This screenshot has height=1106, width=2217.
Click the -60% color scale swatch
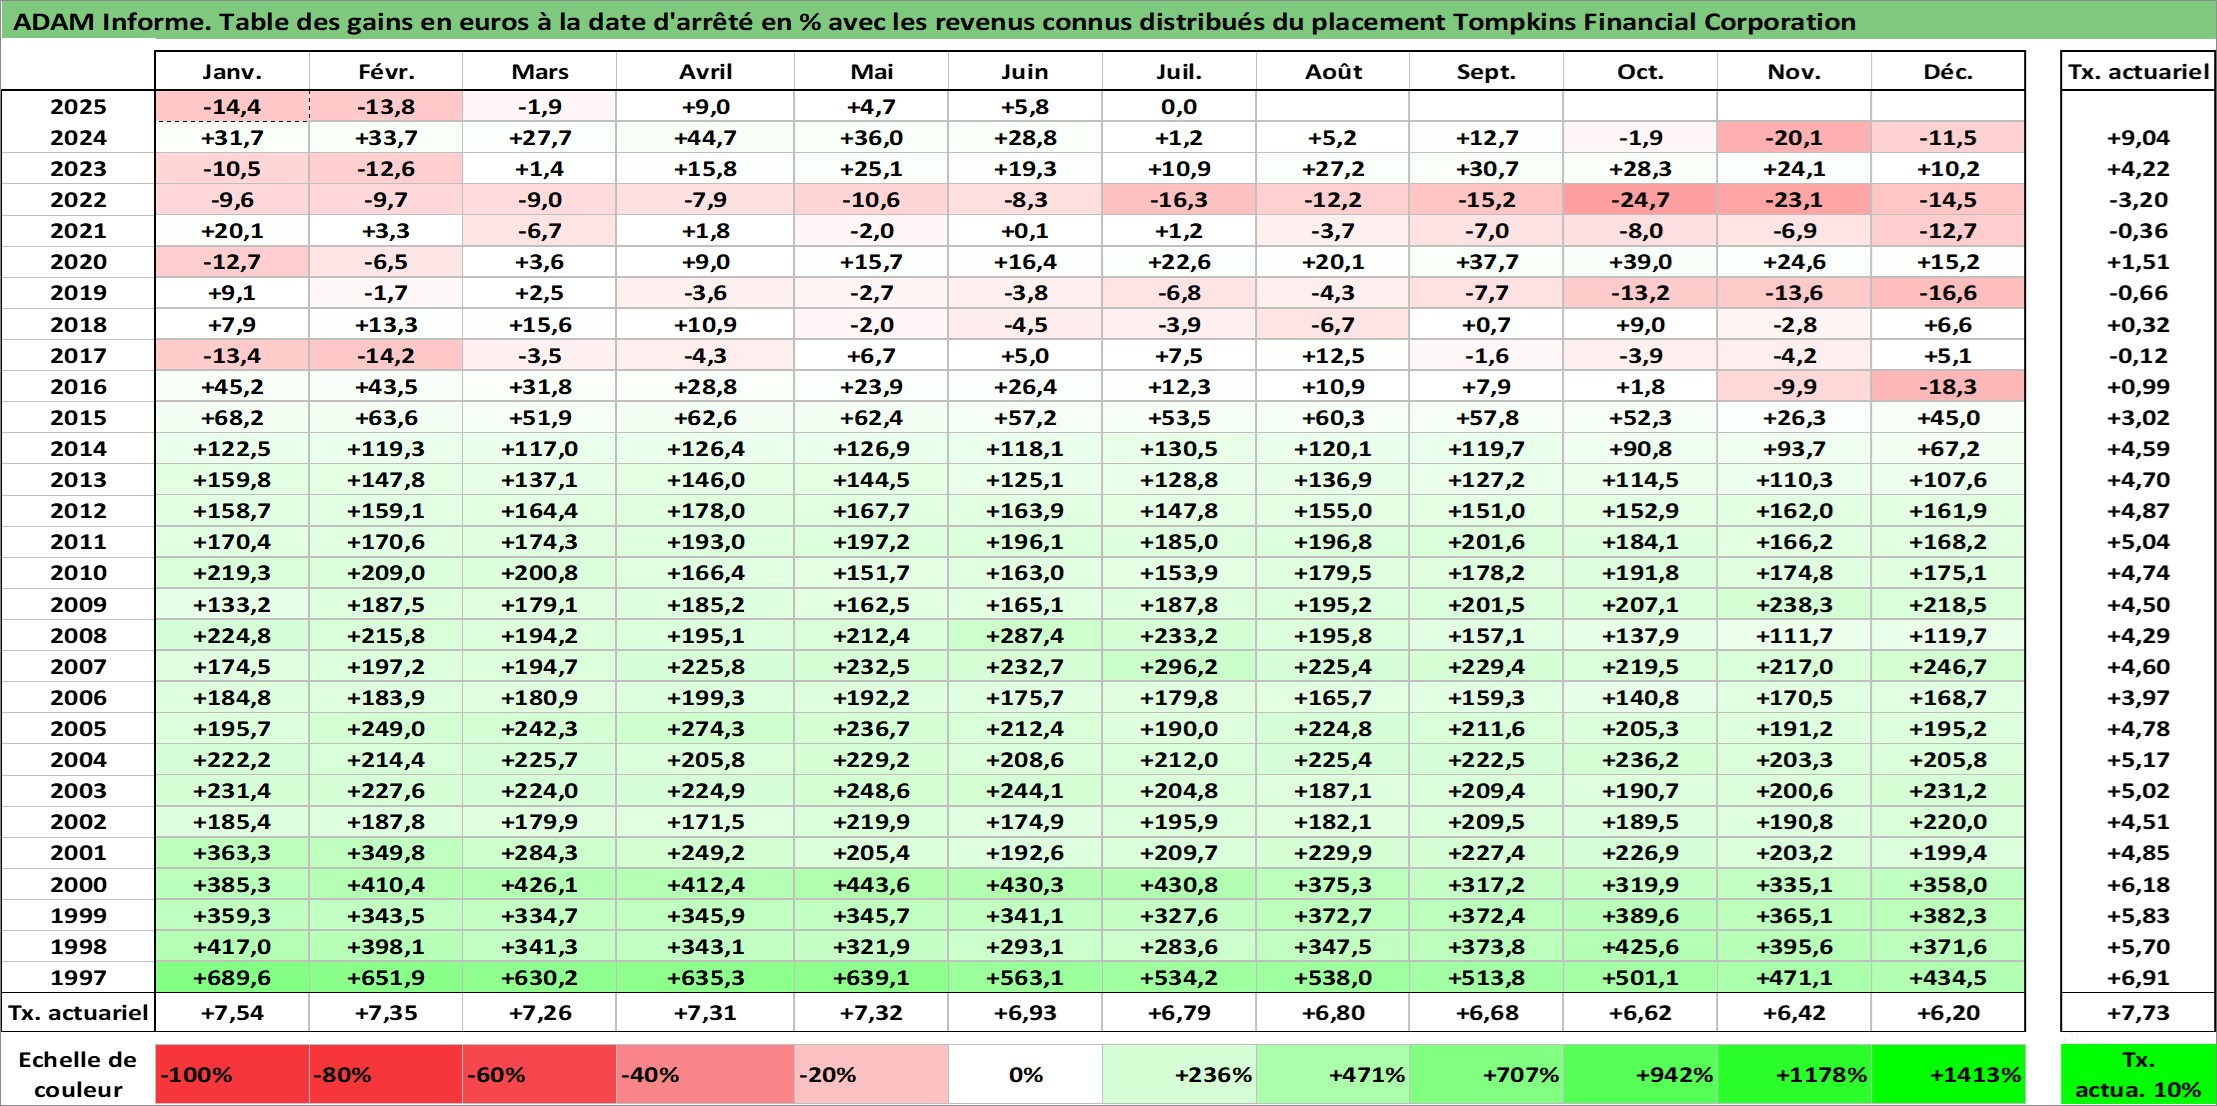point(539,1074)
